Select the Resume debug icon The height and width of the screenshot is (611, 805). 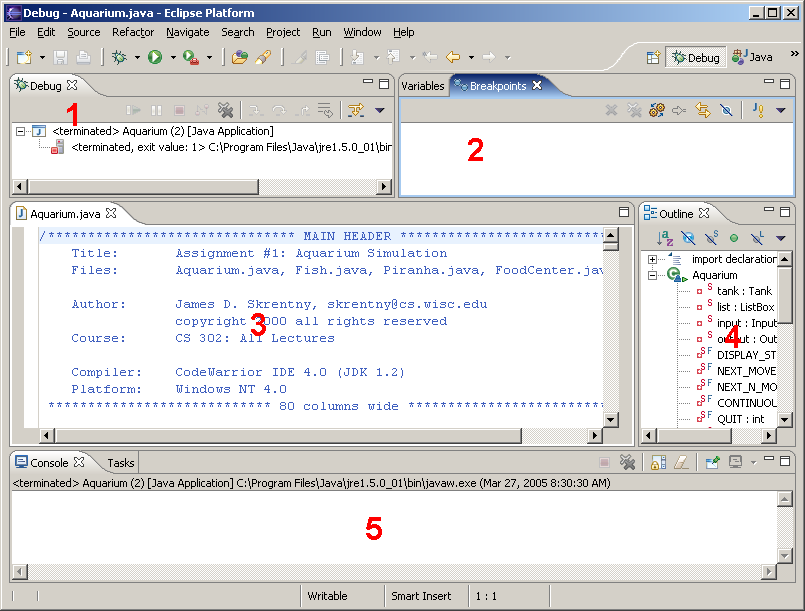(133, 110)
